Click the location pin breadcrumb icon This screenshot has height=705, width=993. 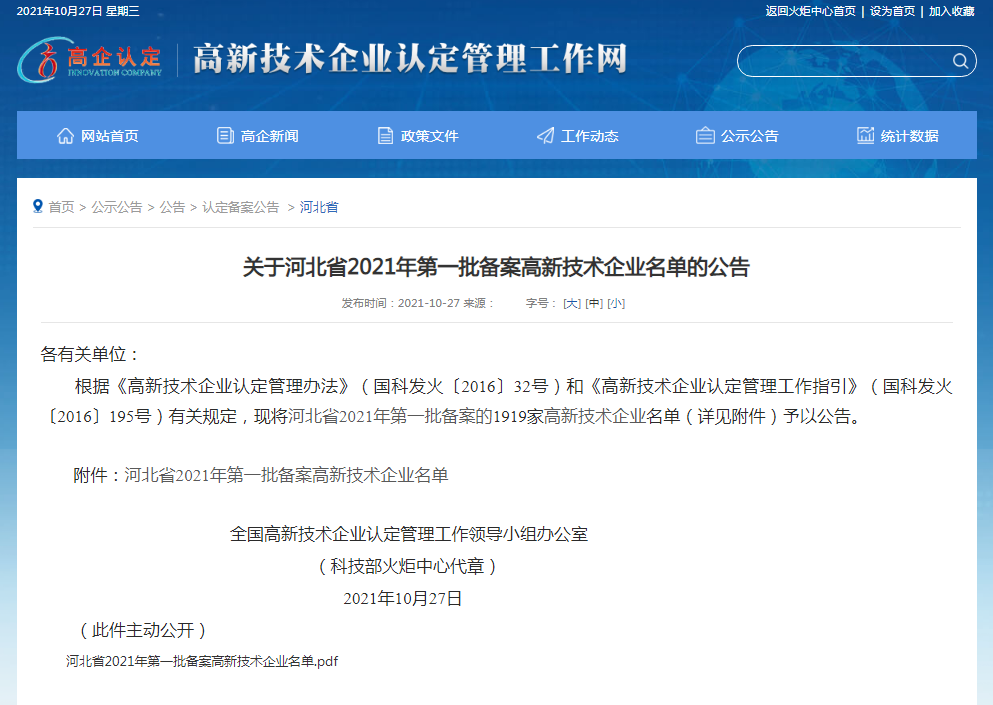[38, 206]
